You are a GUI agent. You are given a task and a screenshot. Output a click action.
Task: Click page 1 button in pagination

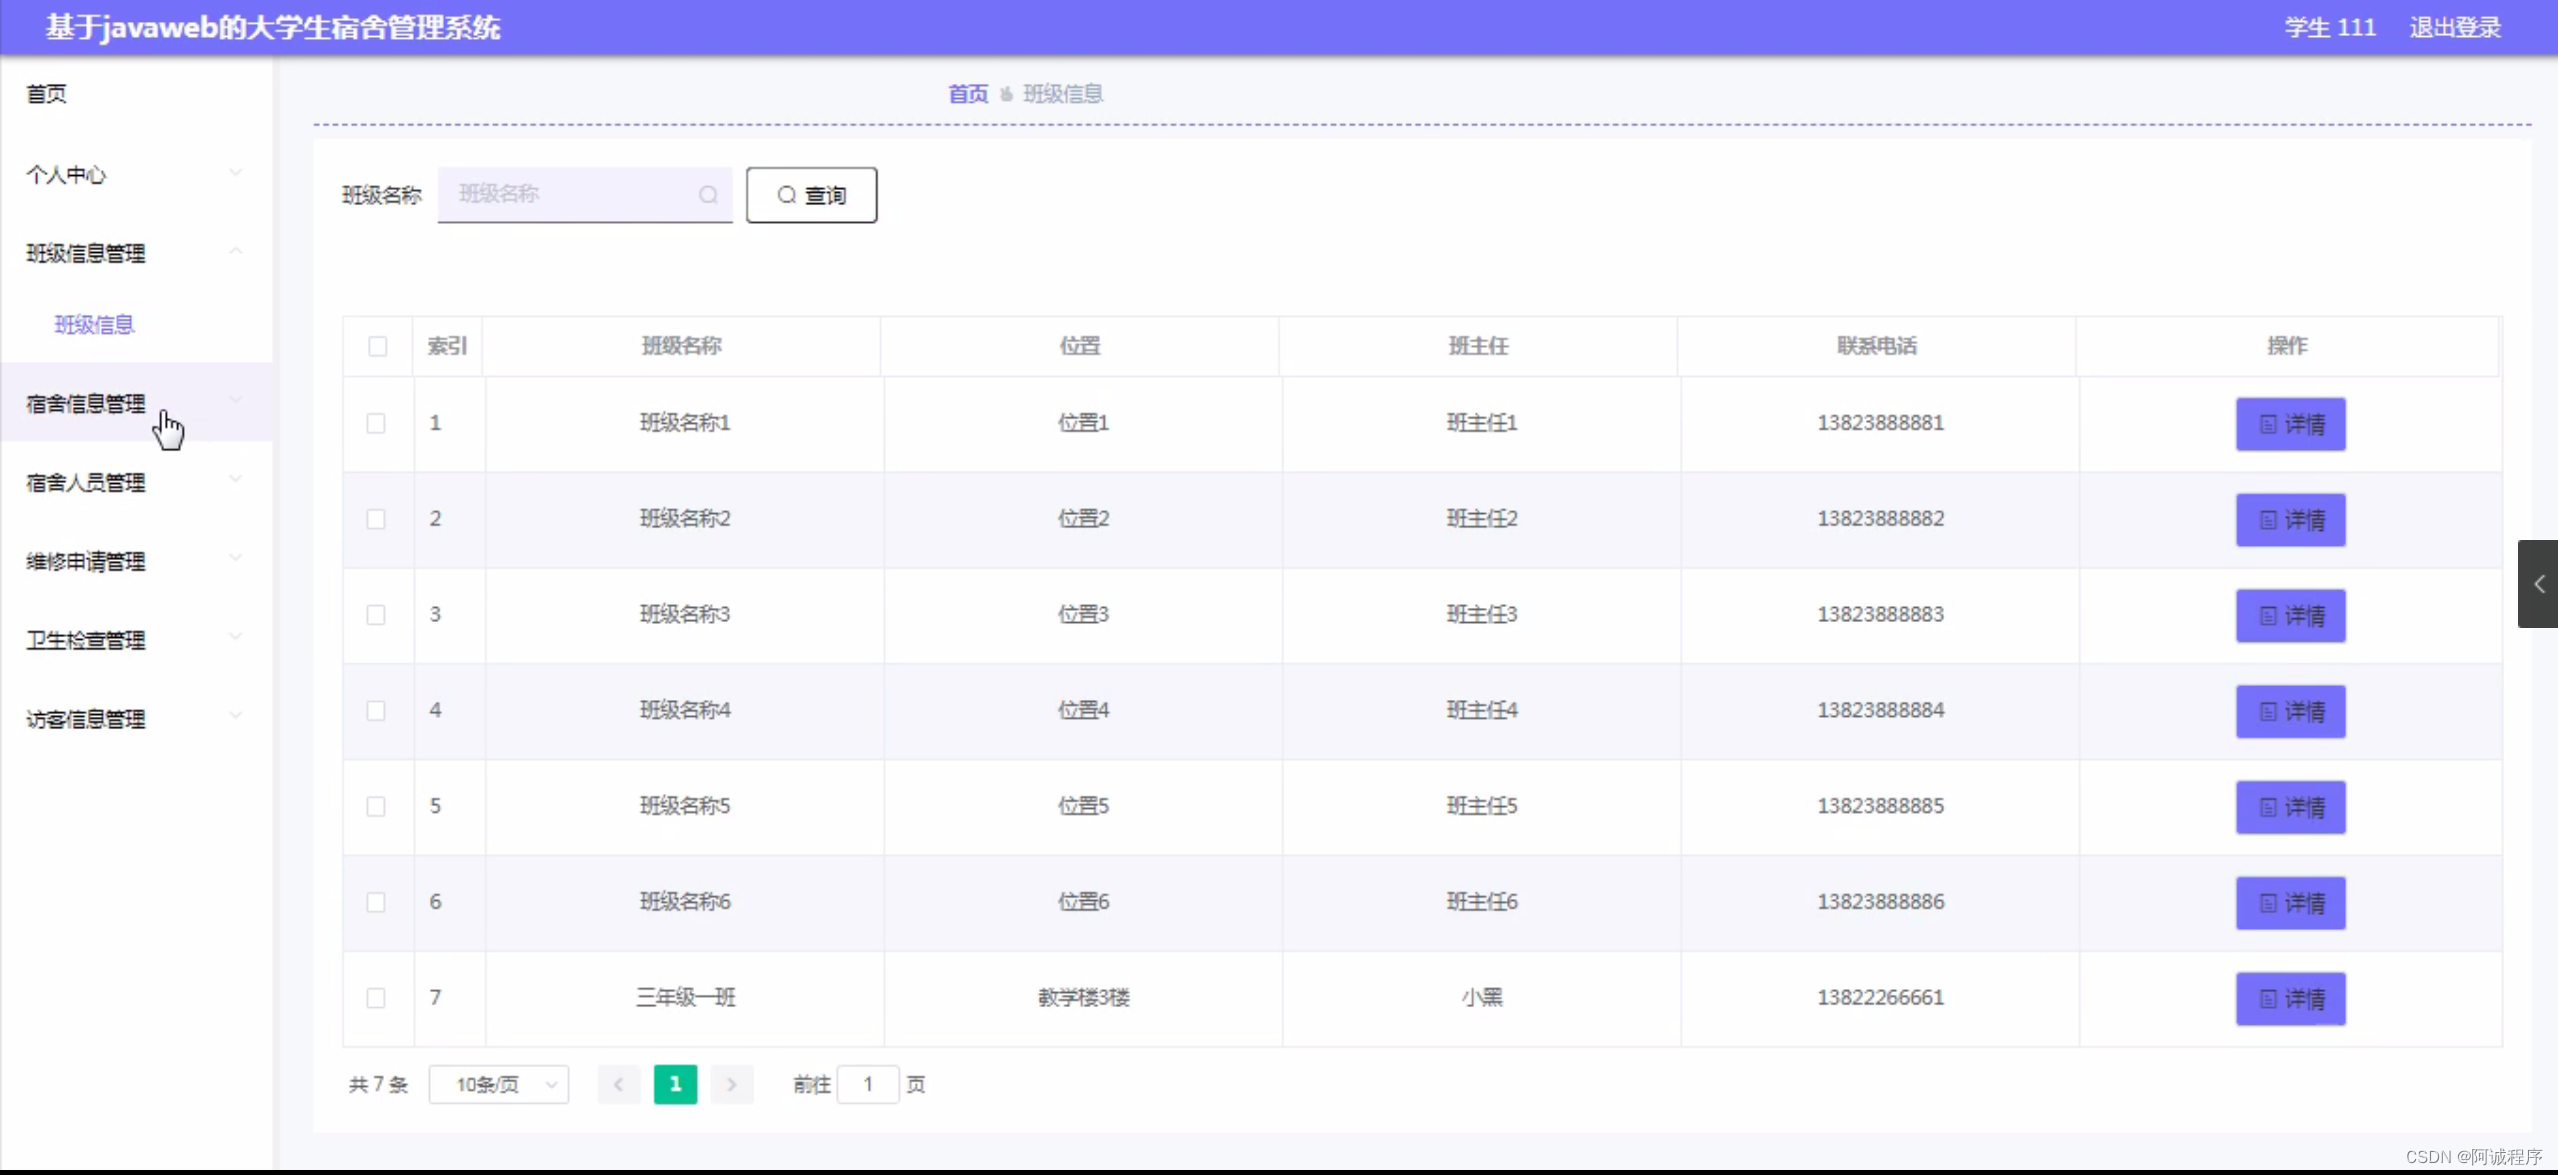675,1084
